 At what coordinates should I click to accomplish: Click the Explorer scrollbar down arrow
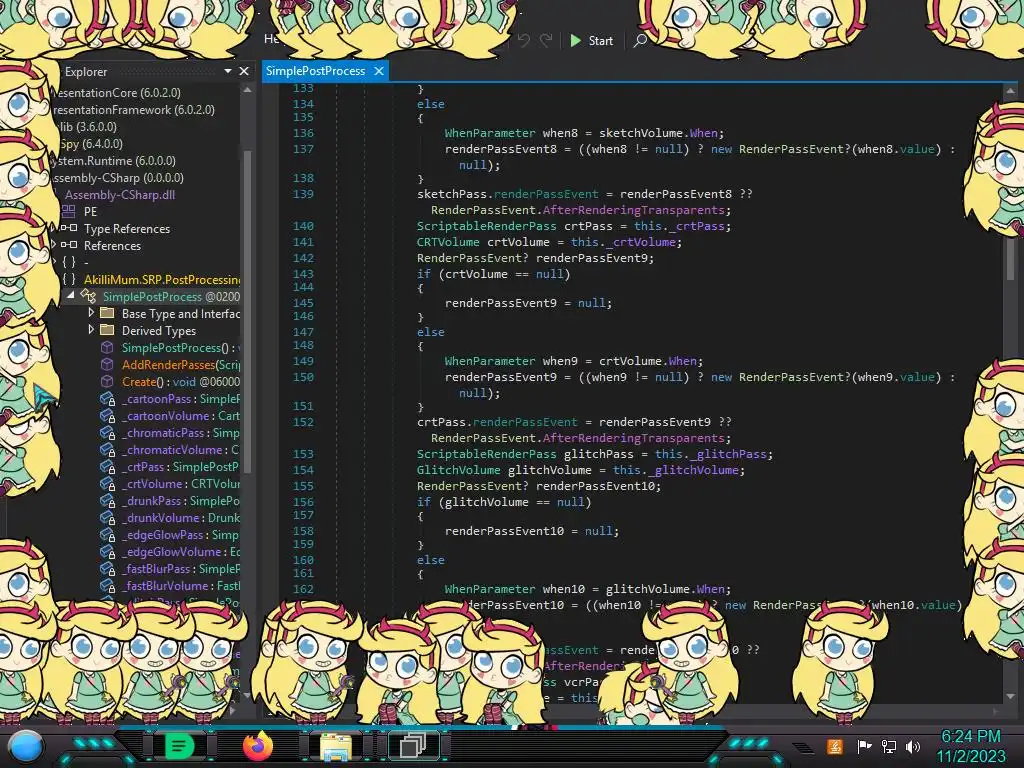tap(247, 696)
